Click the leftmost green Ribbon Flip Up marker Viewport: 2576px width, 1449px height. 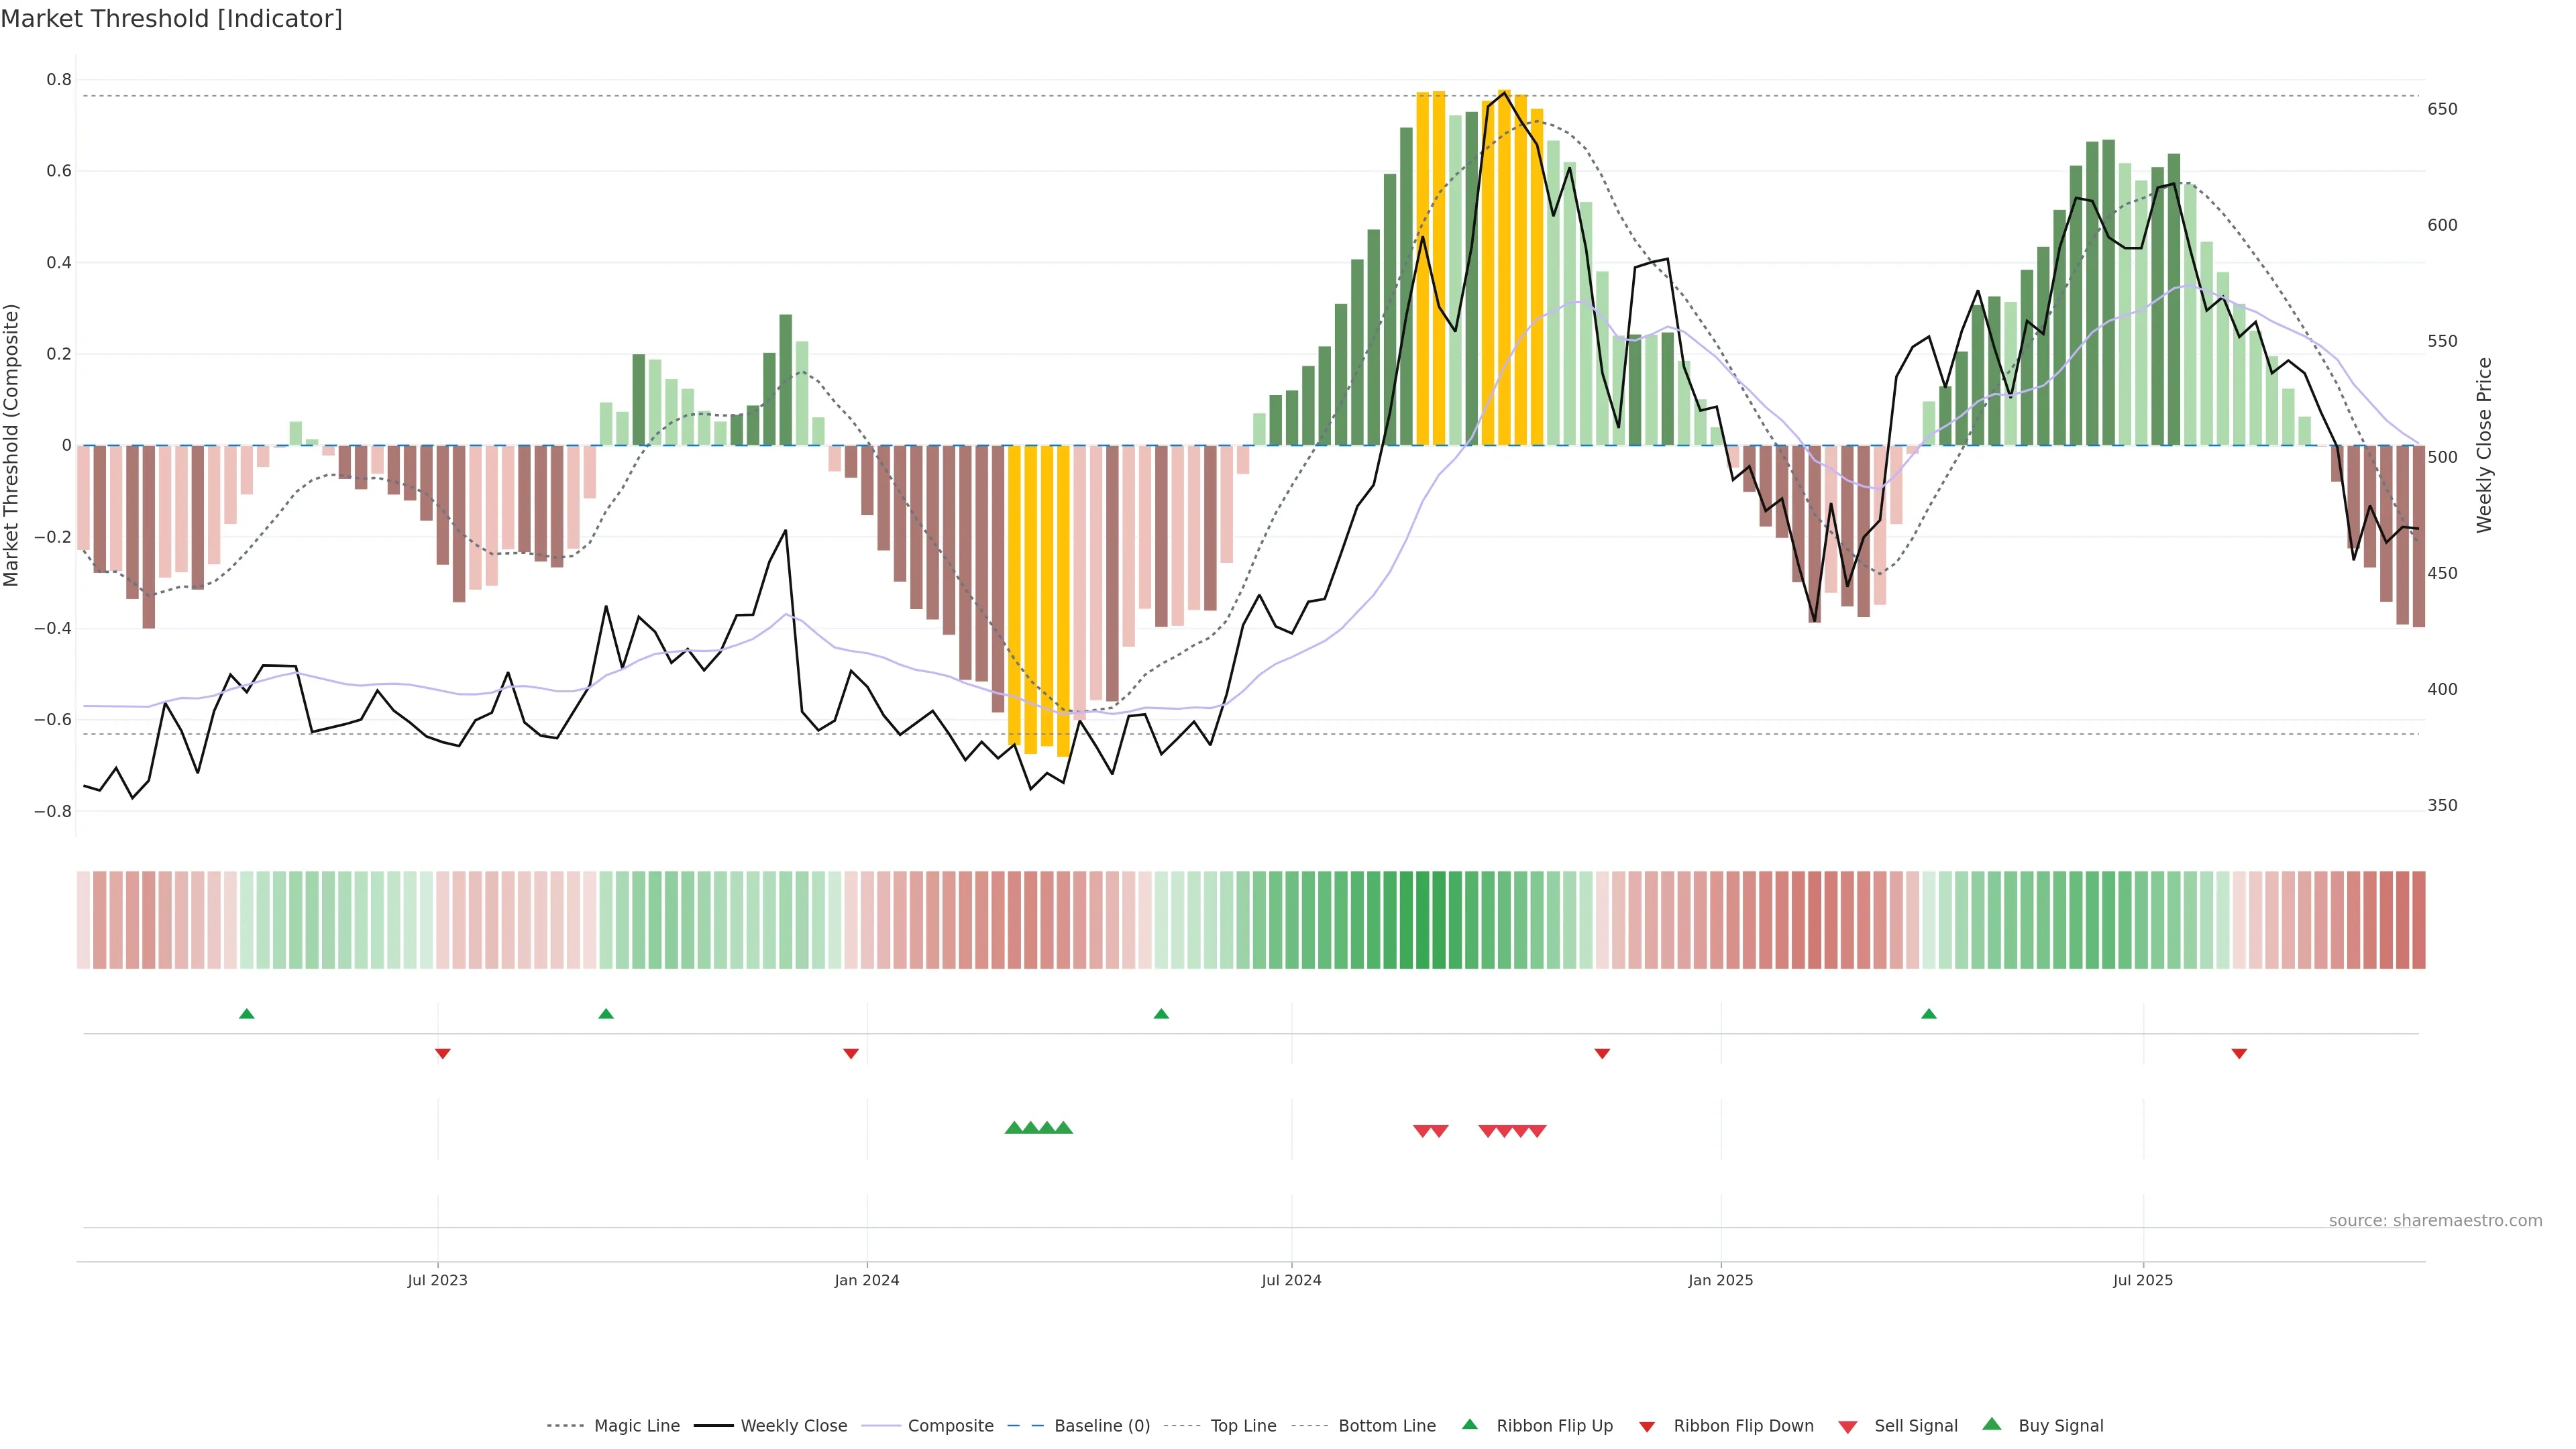coord(247,1014)
